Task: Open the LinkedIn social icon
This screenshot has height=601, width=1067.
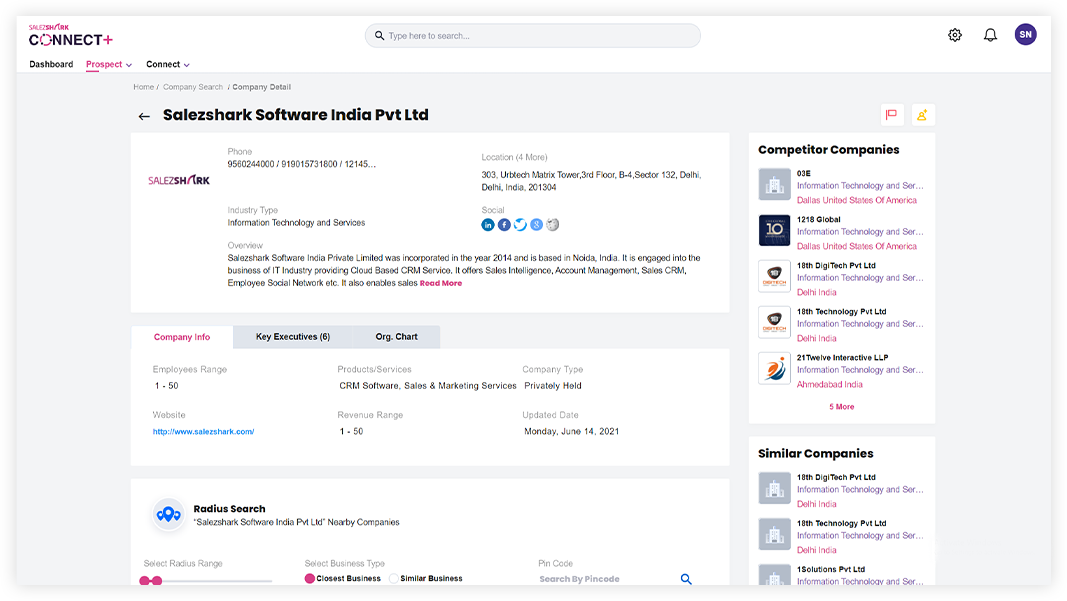Action: click(488, 225)
